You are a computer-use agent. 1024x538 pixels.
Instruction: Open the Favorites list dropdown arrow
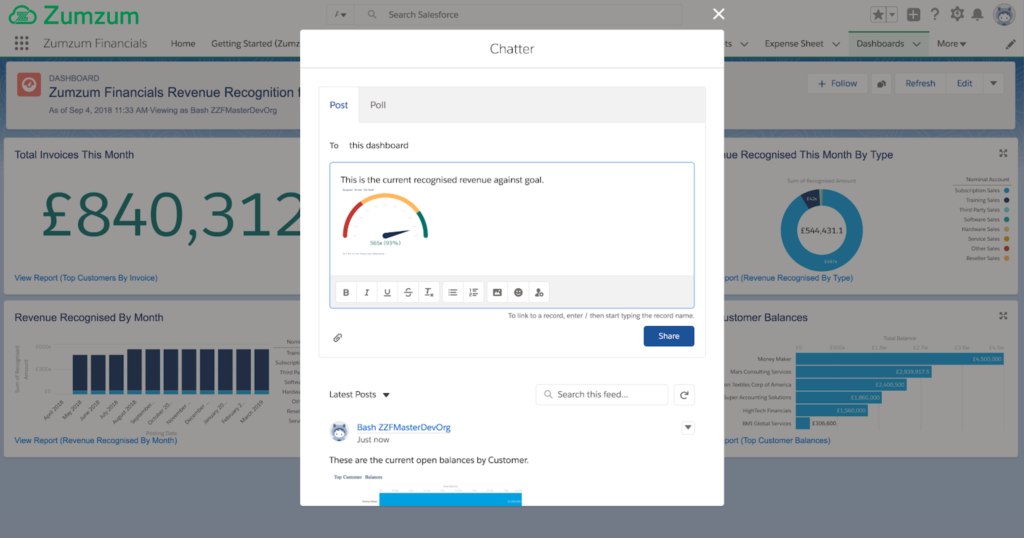[892, 14]
